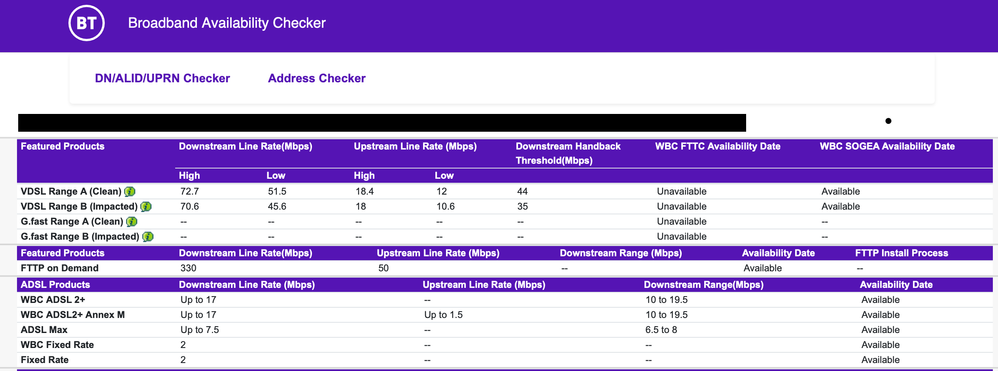Click ADSL Products header

point(55,284)
